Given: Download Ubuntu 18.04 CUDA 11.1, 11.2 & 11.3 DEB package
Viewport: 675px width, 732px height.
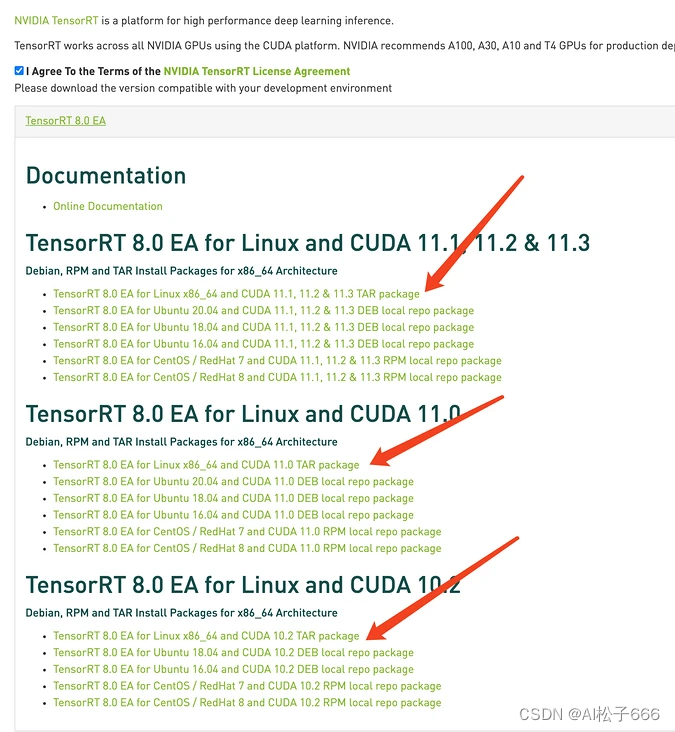Looking at the screenshot, I should click(263, 328).
